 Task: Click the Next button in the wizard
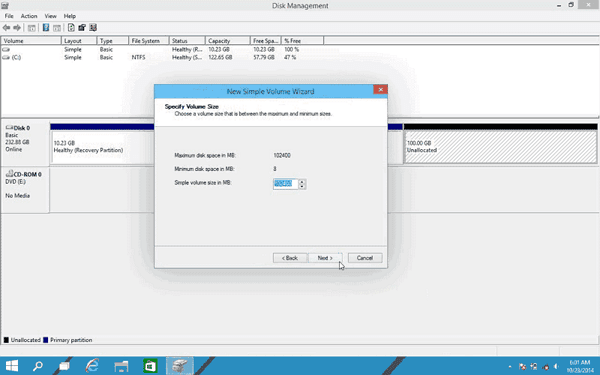coord(325,258)
